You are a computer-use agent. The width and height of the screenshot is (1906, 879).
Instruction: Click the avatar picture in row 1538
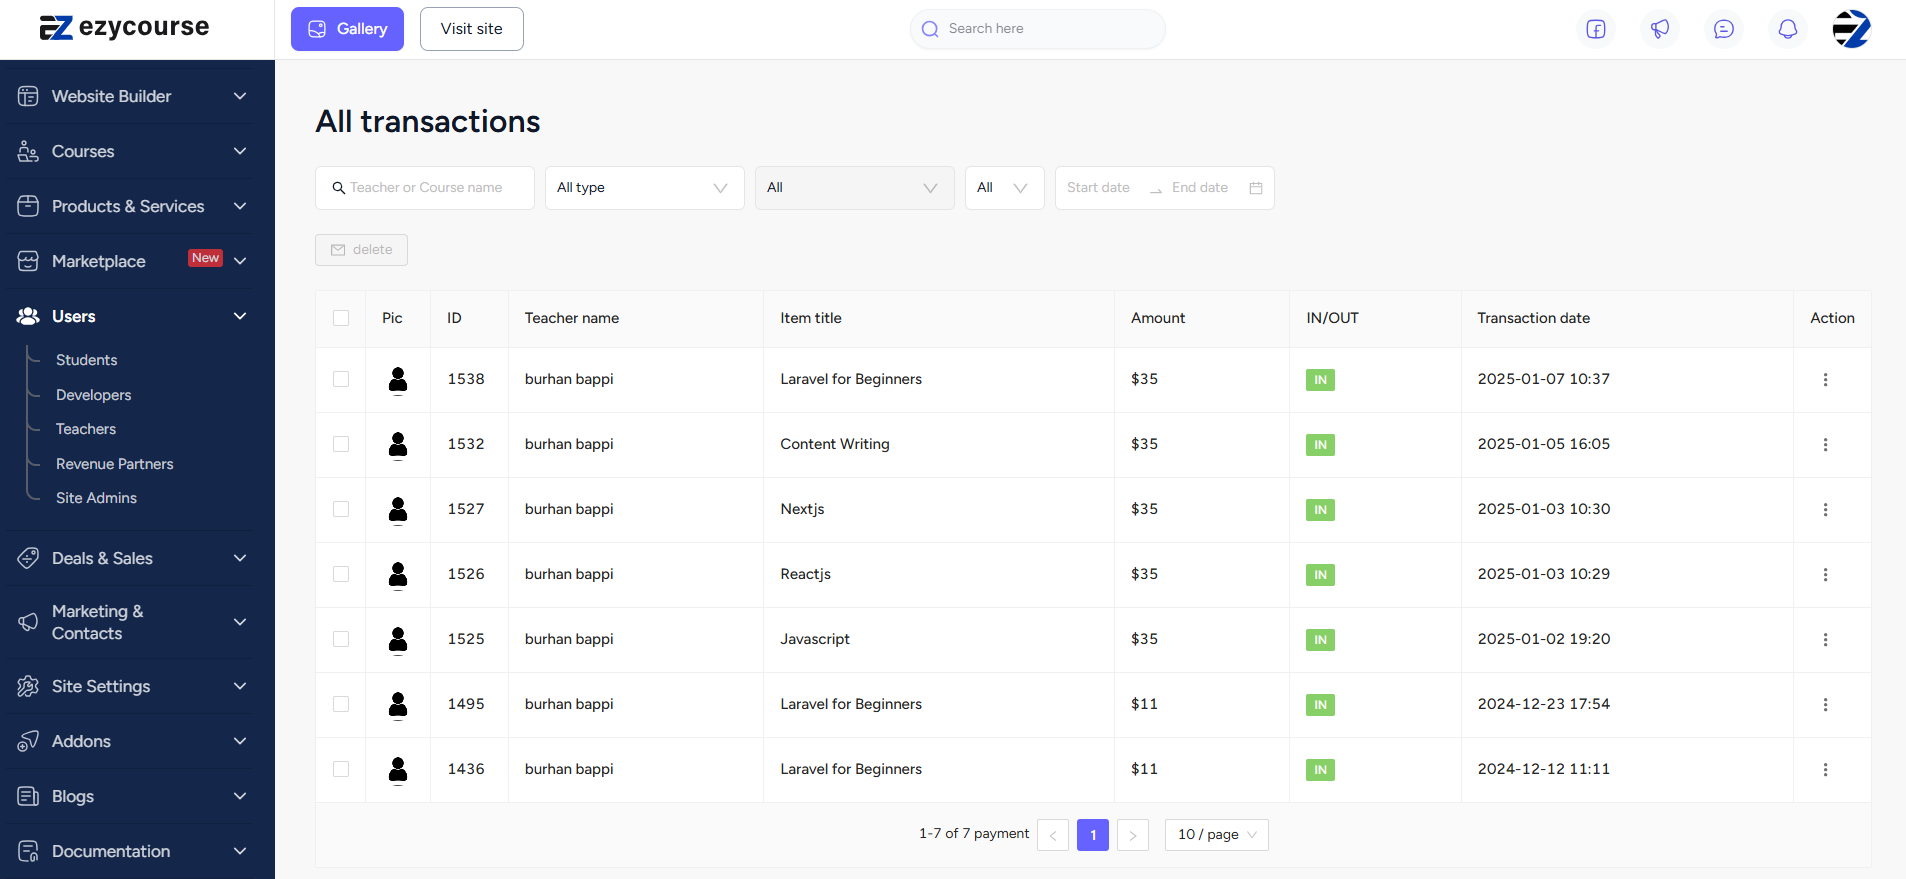click(x=398, y=380)
